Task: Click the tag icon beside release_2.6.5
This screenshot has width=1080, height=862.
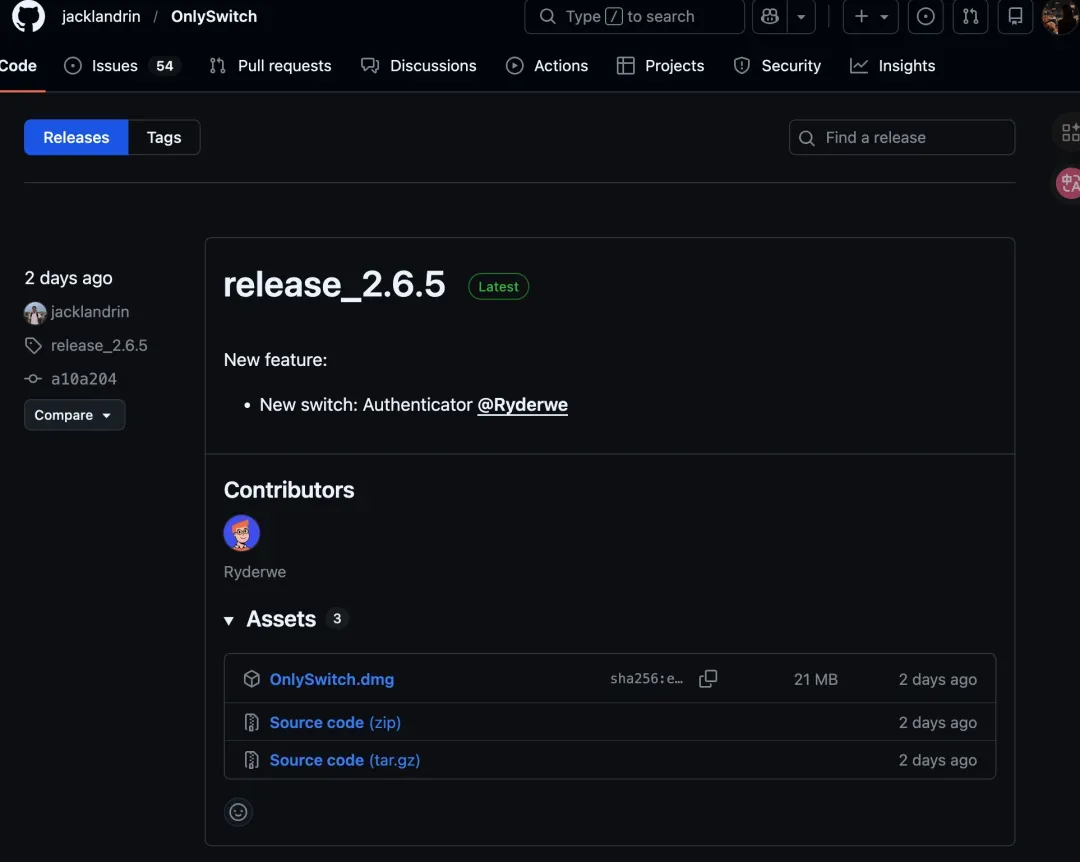Action: [x=33, y=345]
